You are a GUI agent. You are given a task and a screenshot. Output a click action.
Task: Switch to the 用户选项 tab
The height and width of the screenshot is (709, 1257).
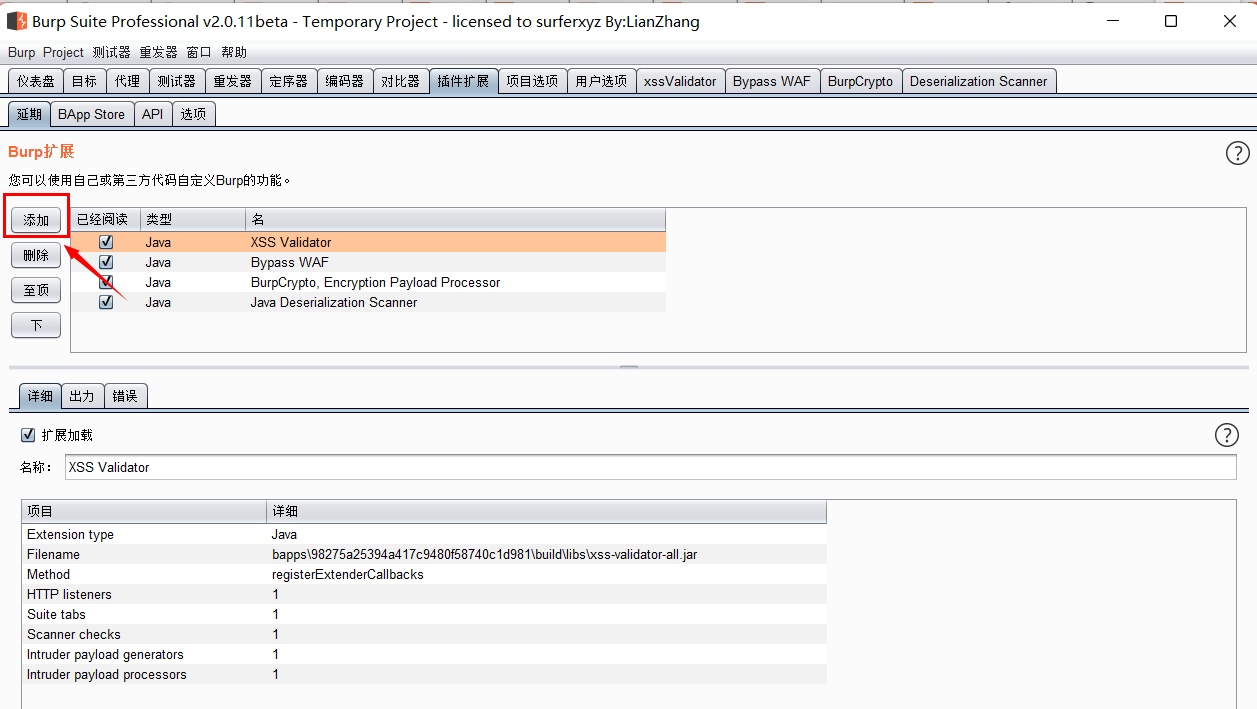pos(601,81)
